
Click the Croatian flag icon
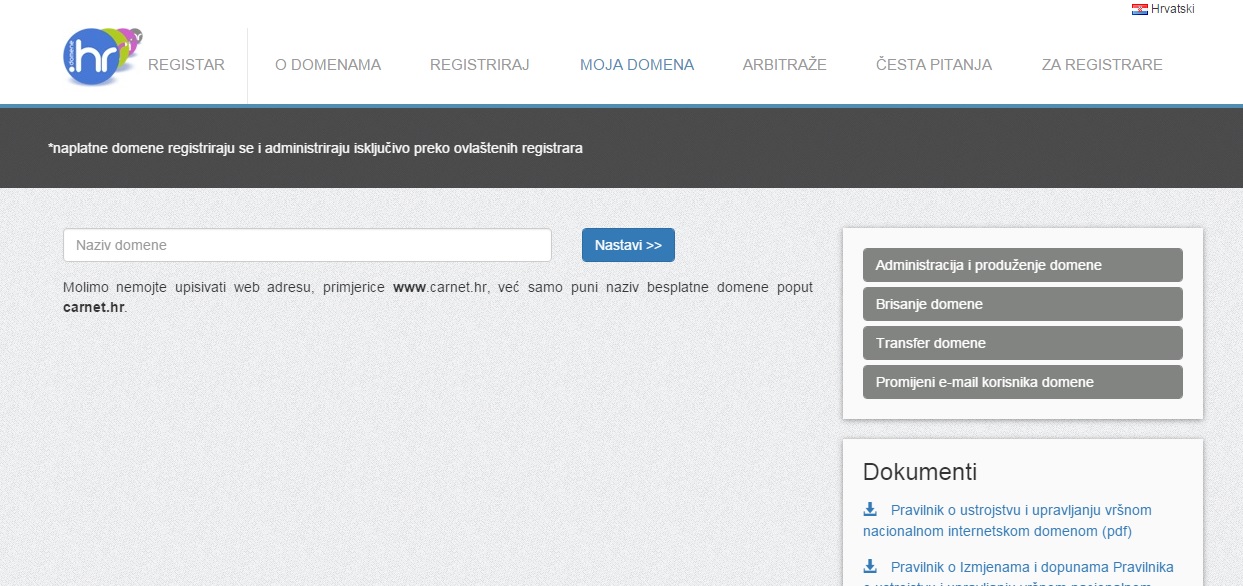pos(1139,9)
